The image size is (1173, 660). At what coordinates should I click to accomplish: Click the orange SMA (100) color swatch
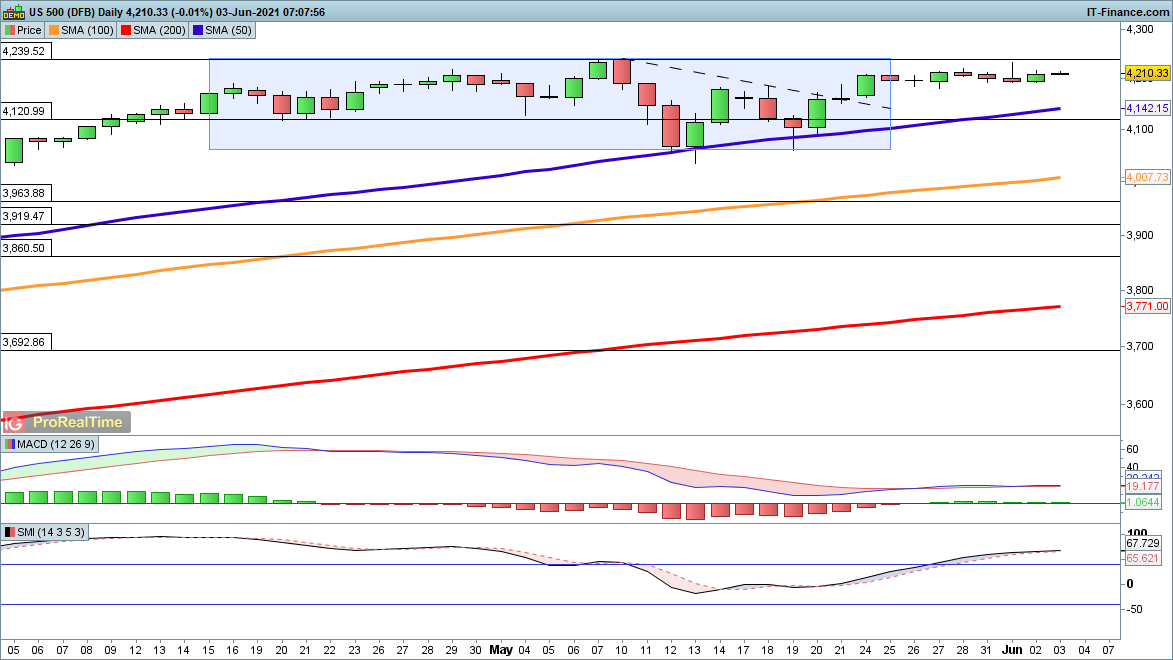(53, 30)
